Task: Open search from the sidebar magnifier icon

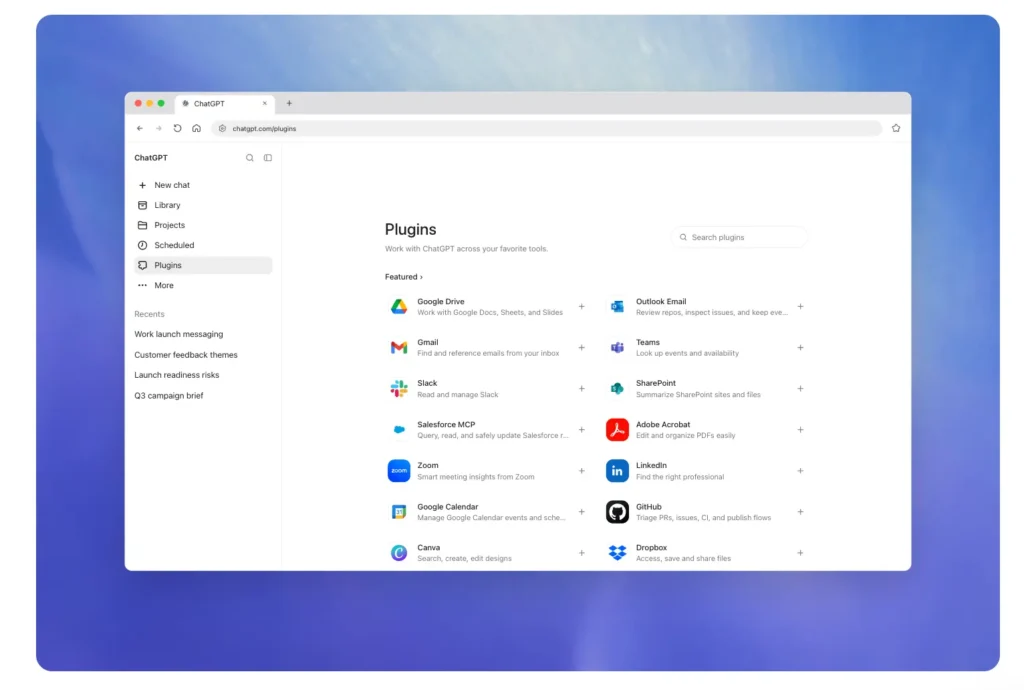Action: pyautogui.click(x=249, y=158)
